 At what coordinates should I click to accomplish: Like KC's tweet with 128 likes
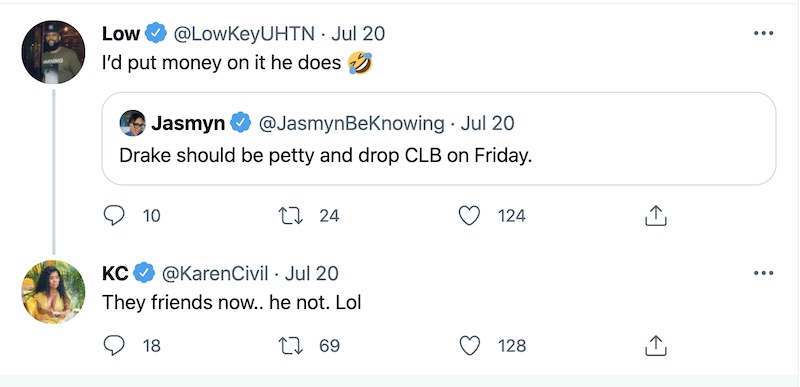pyautogui.click(x=469, y=346)
